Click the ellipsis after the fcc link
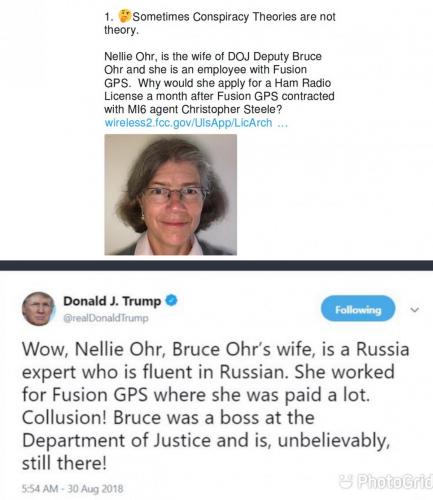This screenshot has height=500, width=433. coord(282,123)
